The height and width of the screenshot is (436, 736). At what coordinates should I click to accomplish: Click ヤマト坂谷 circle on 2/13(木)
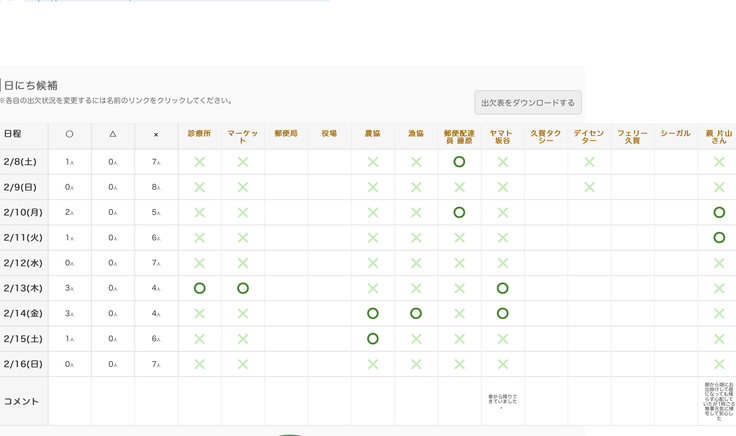pos(503,288)
